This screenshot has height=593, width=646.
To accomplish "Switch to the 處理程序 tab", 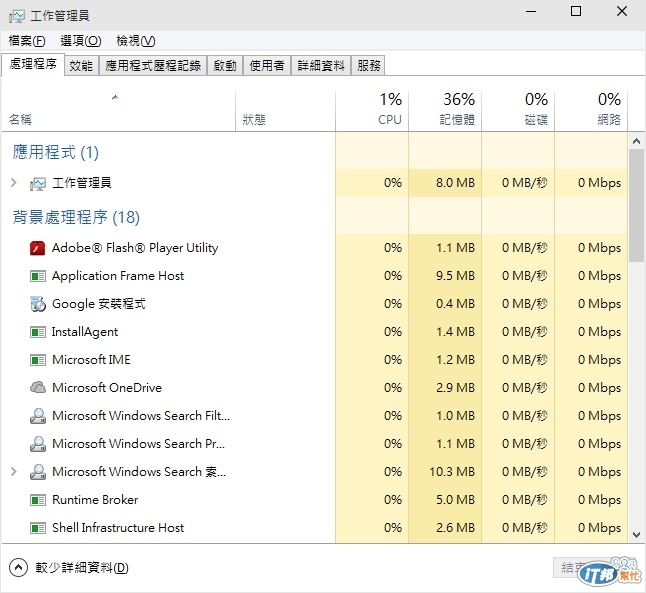I will tap(33, 64).
